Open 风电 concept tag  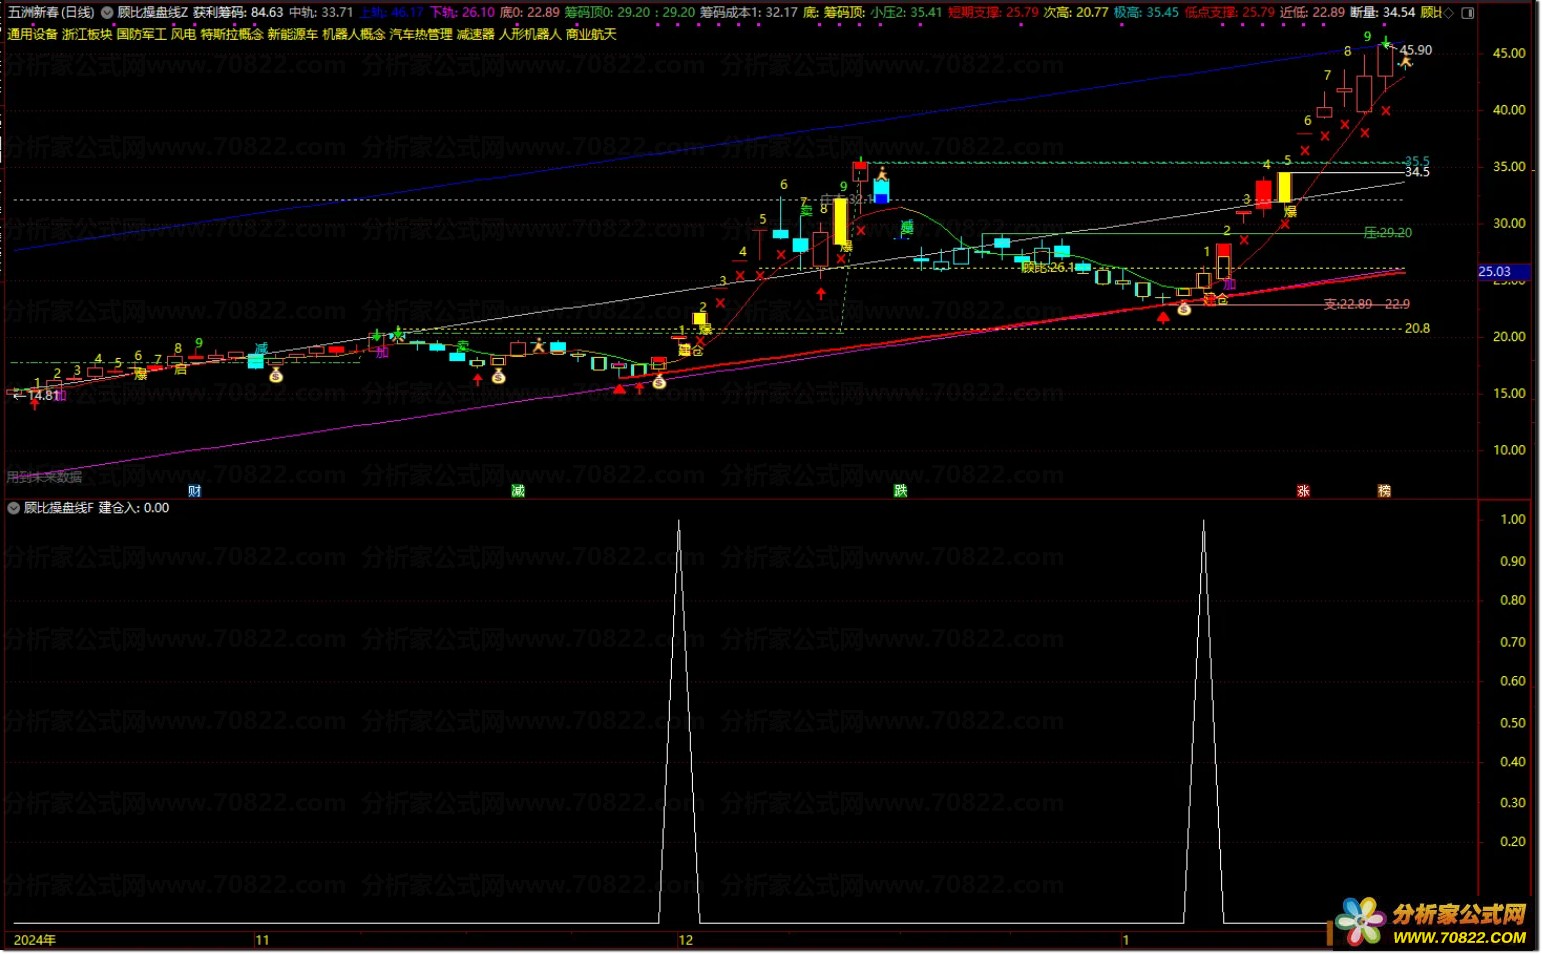183,34
